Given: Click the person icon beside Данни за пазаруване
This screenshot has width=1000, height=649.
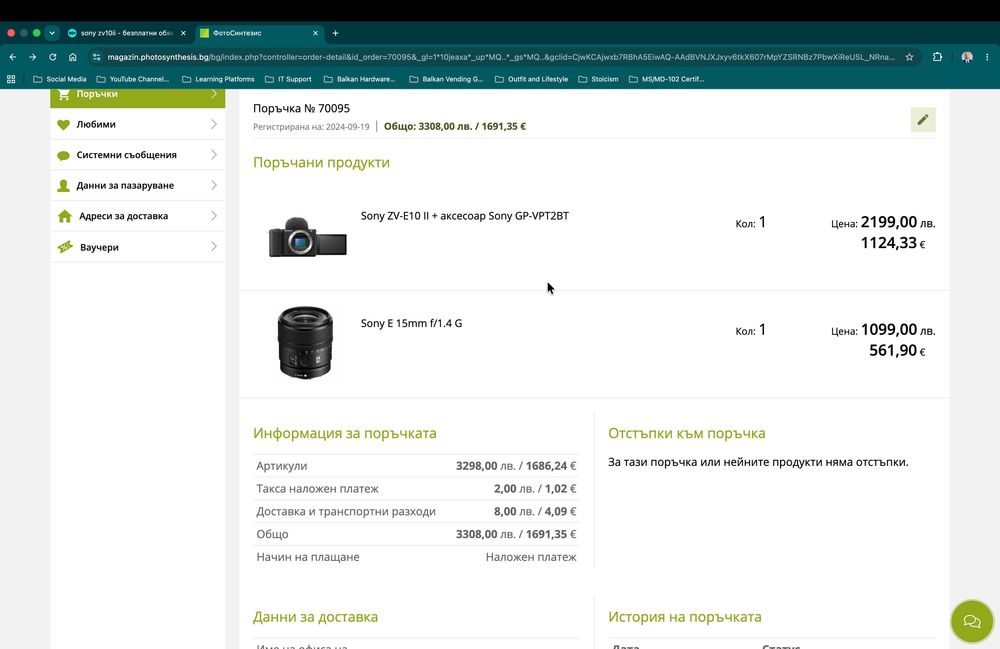Looking at the screenshot, I should click(x=63, y=186).
